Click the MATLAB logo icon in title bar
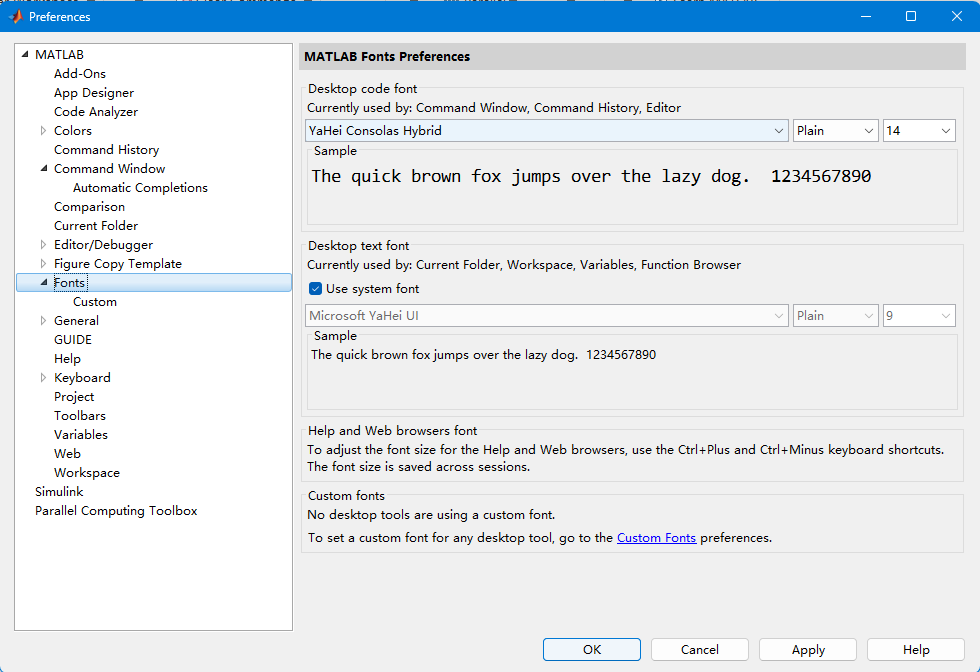 15,17
